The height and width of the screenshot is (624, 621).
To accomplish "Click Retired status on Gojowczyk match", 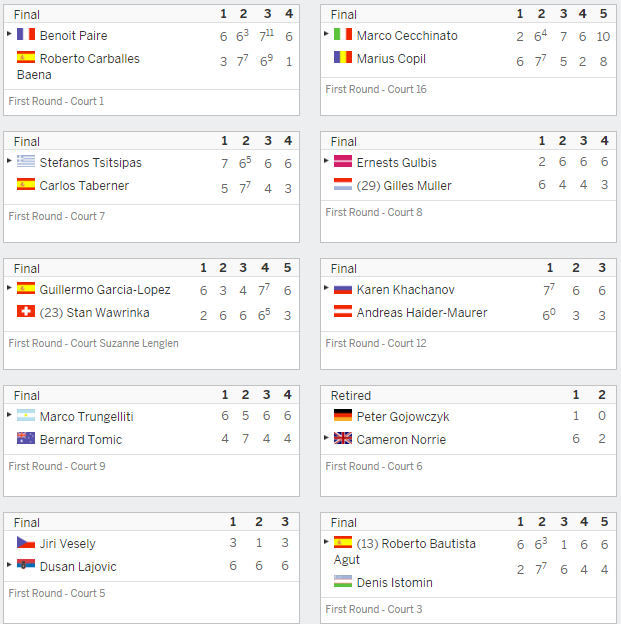I will (x=351, y=396).
